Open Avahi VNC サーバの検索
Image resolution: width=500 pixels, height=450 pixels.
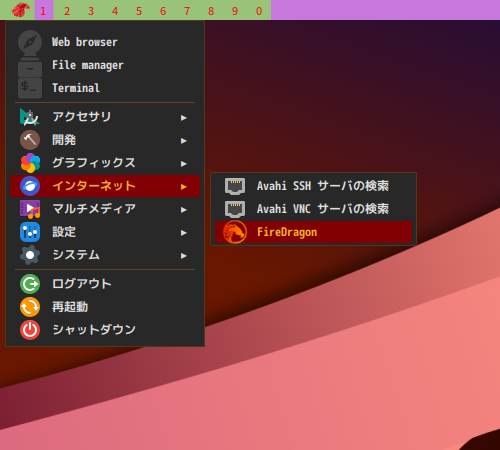[x=313, y=209]
